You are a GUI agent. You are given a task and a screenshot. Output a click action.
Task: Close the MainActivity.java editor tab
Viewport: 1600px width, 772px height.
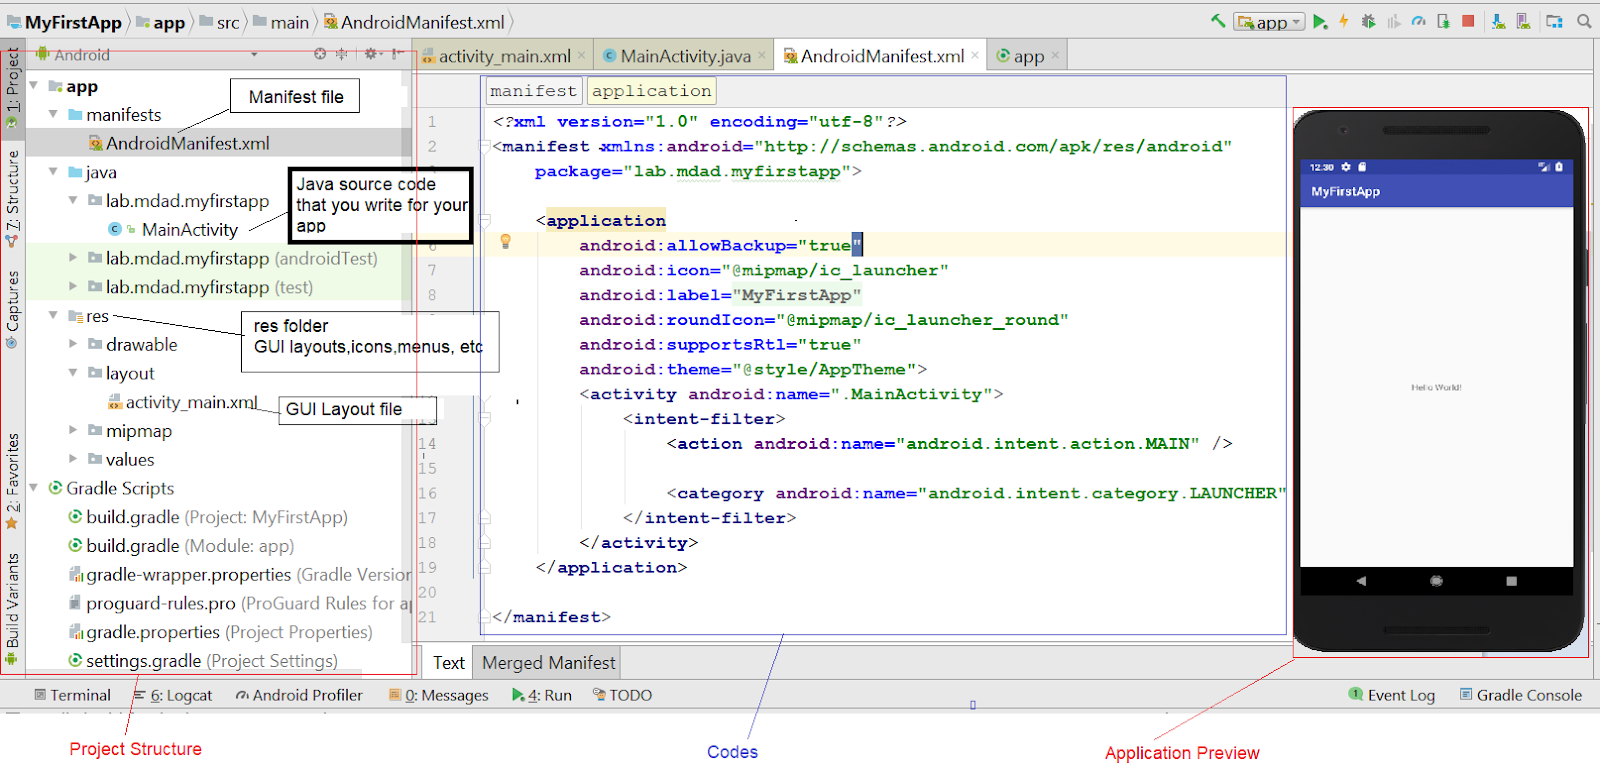(x=761, y=55)
